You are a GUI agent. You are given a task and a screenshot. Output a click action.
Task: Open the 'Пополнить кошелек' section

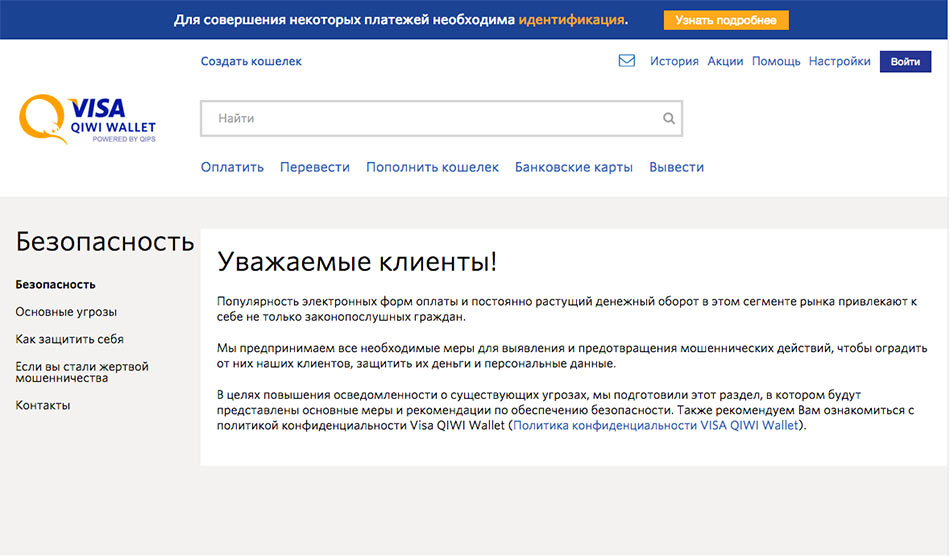tap(432, 167)
